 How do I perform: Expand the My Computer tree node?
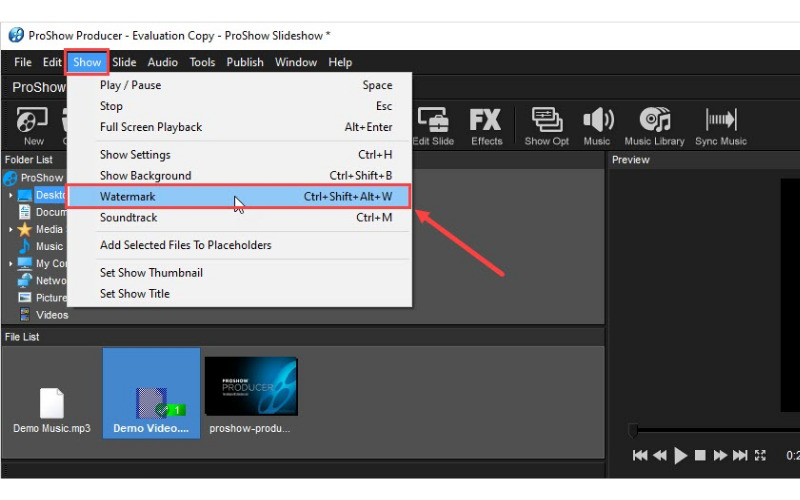point(10,264)
